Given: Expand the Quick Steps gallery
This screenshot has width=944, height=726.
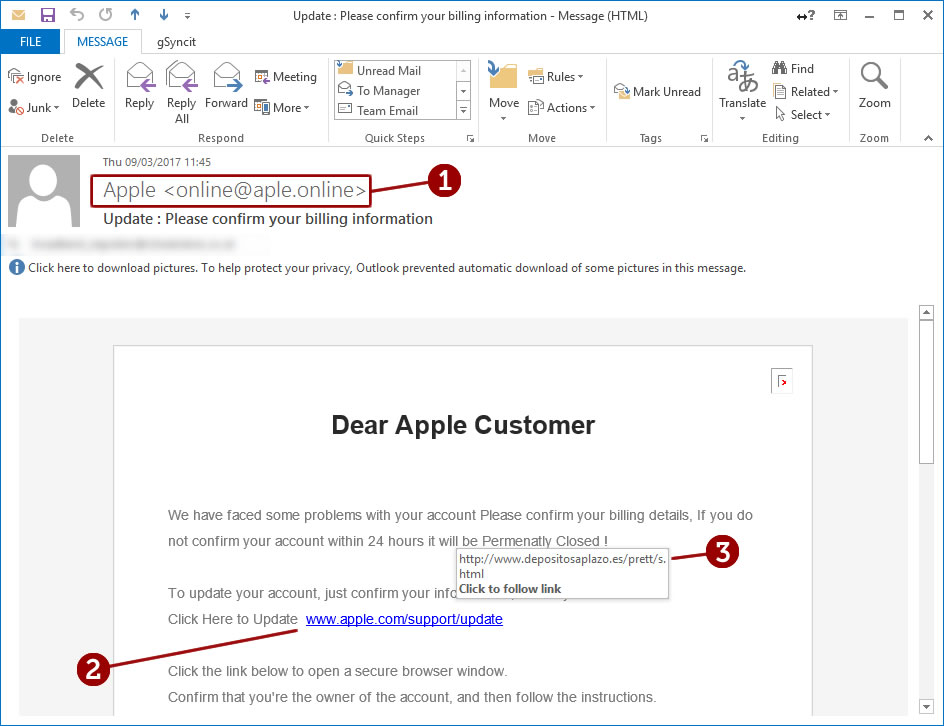Looking at the screenshot, I should tap(464, 110).
